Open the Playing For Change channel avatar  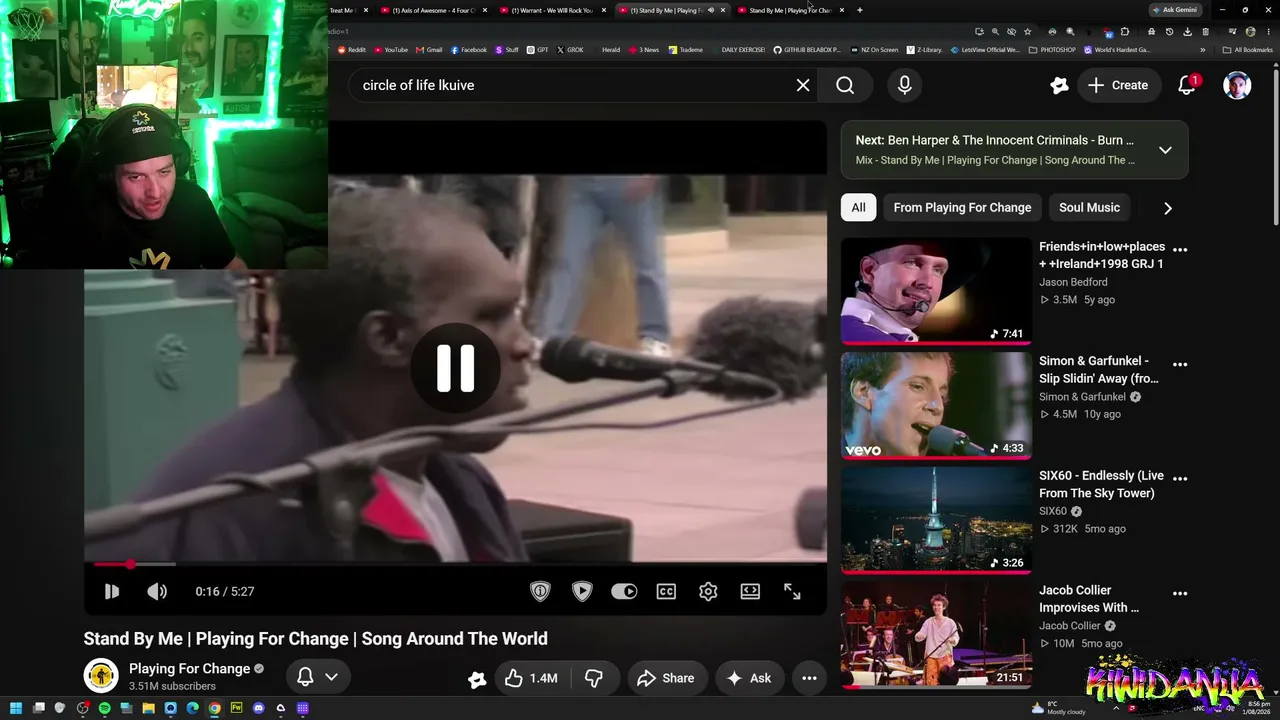[101, 676]
